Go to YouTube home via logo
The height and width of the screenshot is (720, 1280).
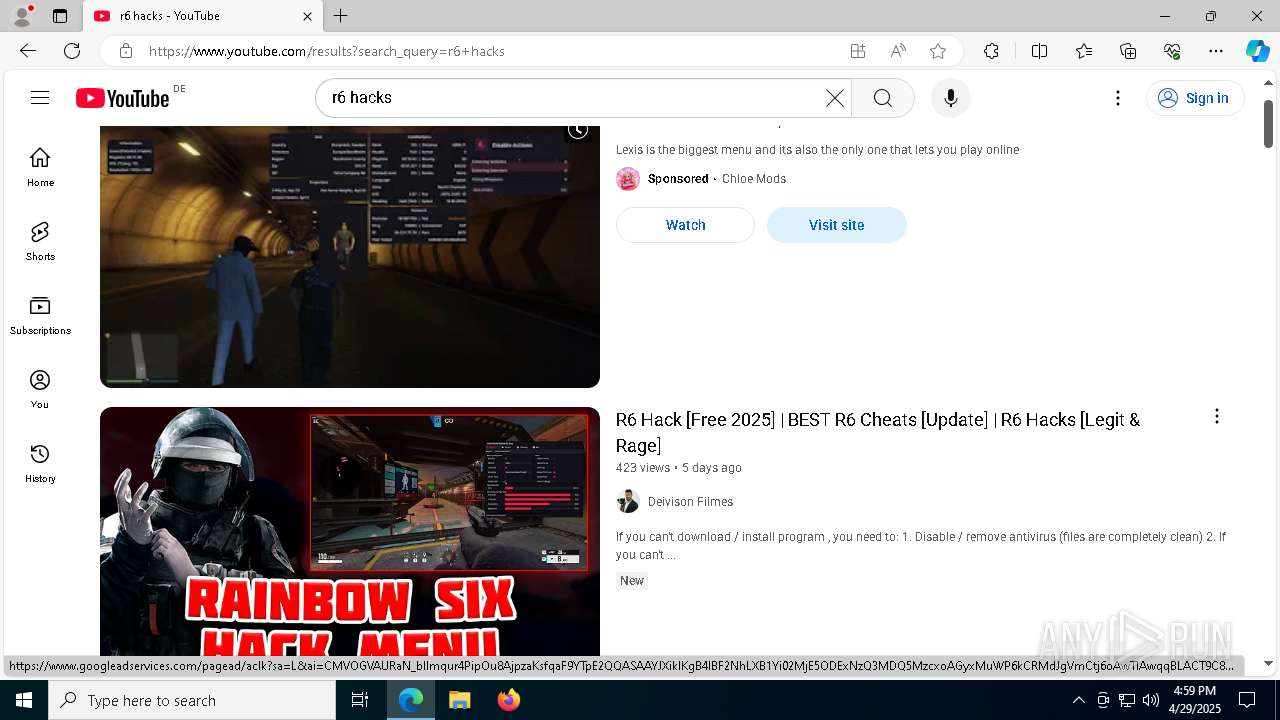[123, 98]
